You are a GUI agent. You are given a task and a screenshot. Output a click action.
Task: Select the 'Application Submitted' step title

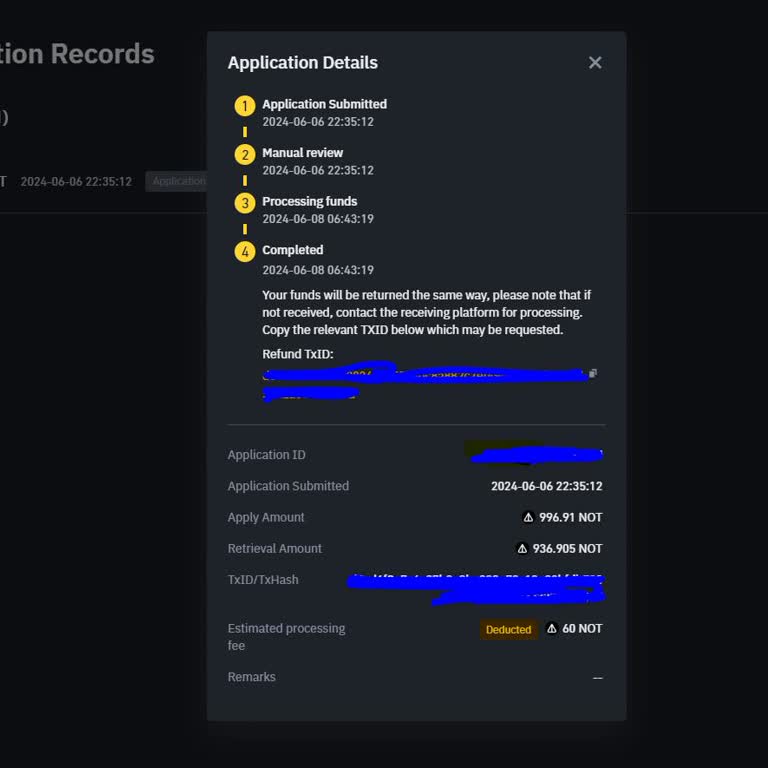324,104
